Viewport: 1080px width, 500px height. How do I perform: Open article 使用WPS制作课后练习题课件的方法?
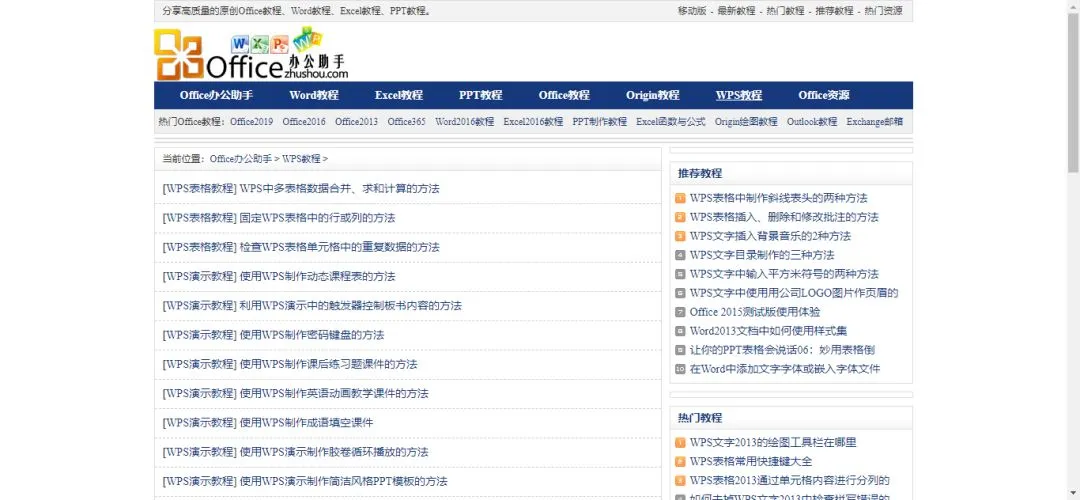(x=329, y=364)
